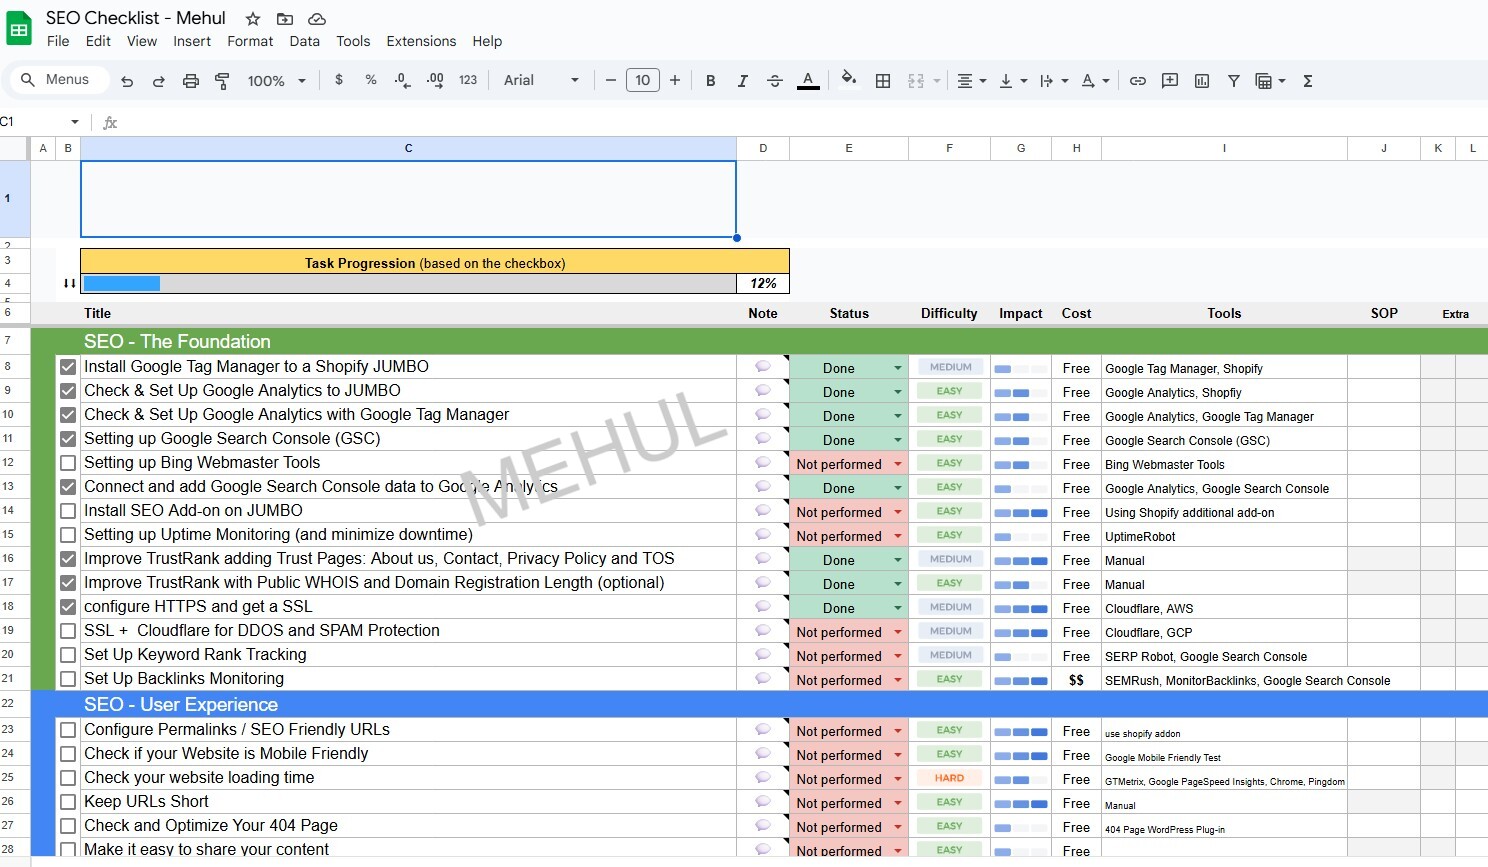Open the Format menu
Viewport: 1488px width, 867px height.
[x=250, y=41]
